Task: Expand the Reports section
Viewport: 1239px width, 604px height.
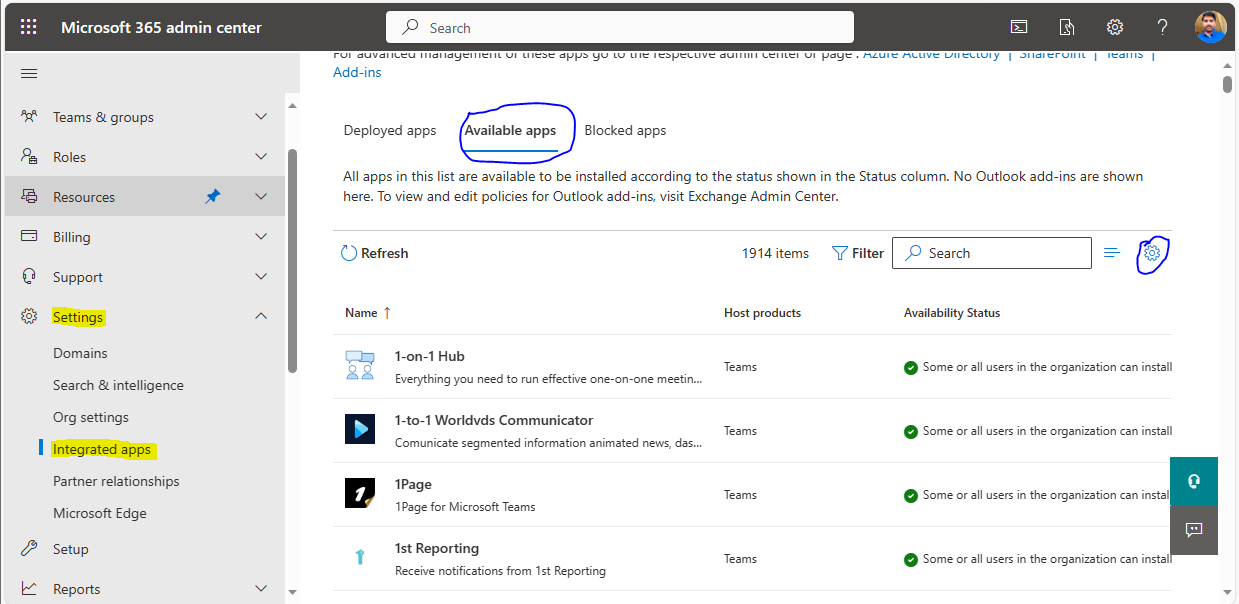Action: [x=260, y=588]
